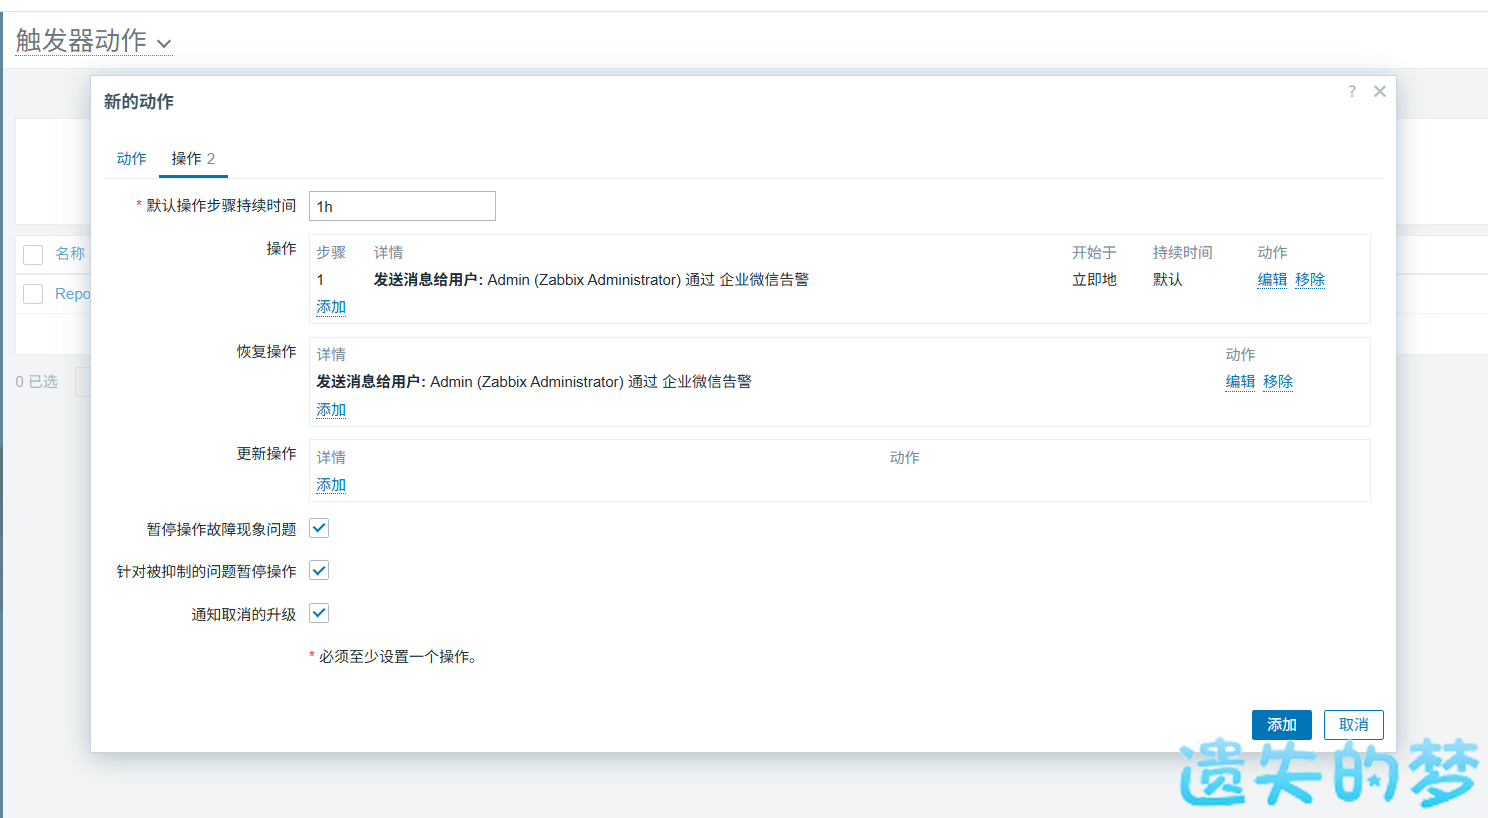
Task: Toggle 通知取消的升级 checkbox
Action: 319,613
